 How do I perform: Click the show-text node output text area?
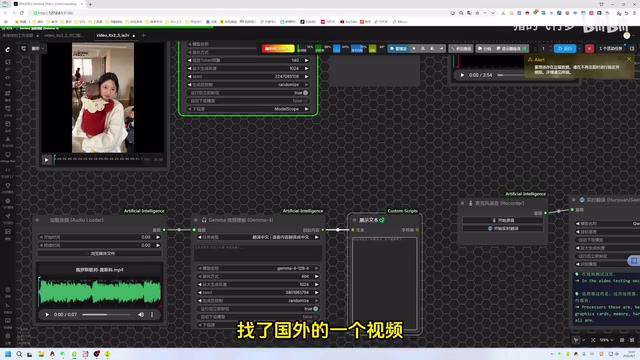pos(384,284)
